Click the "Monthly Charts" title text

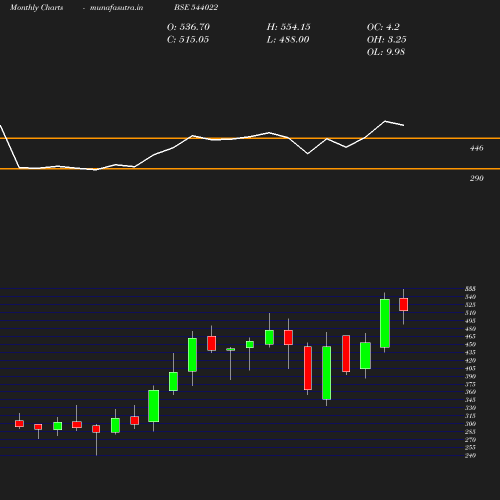click(x=36, y=7)
